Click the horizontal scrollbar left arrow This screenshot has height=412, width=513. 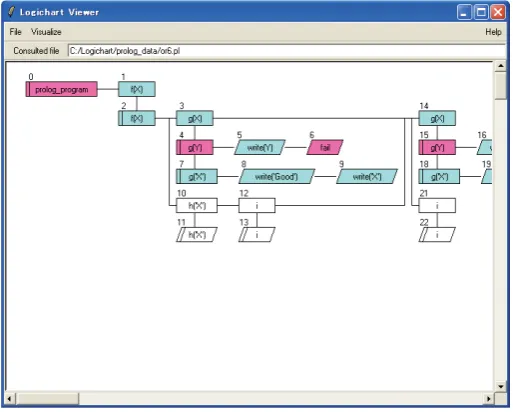click(x=10, y=399)
